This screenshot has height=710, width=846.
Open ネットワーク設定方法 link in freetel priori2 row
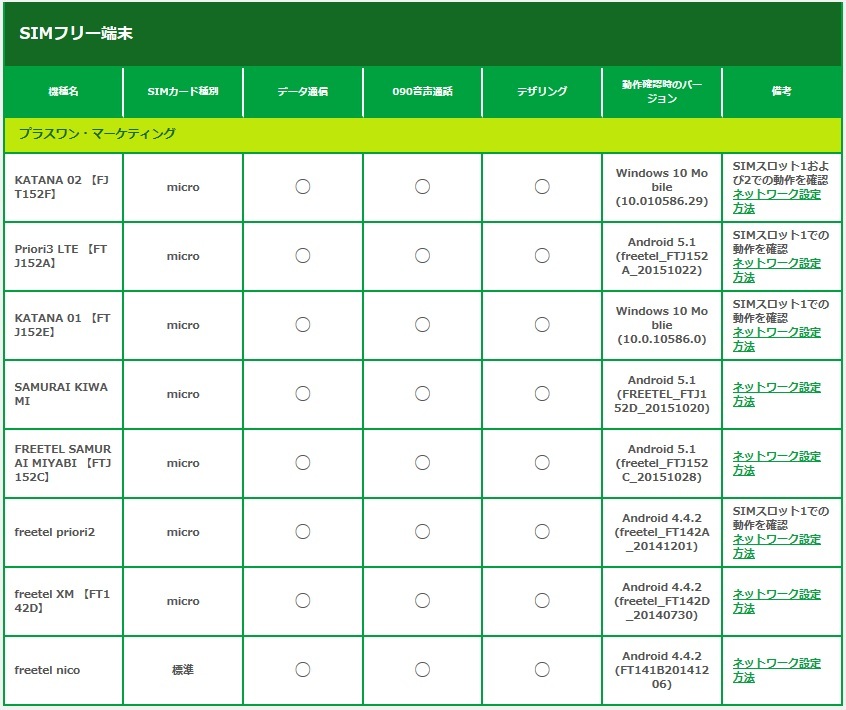pos(776,547)
